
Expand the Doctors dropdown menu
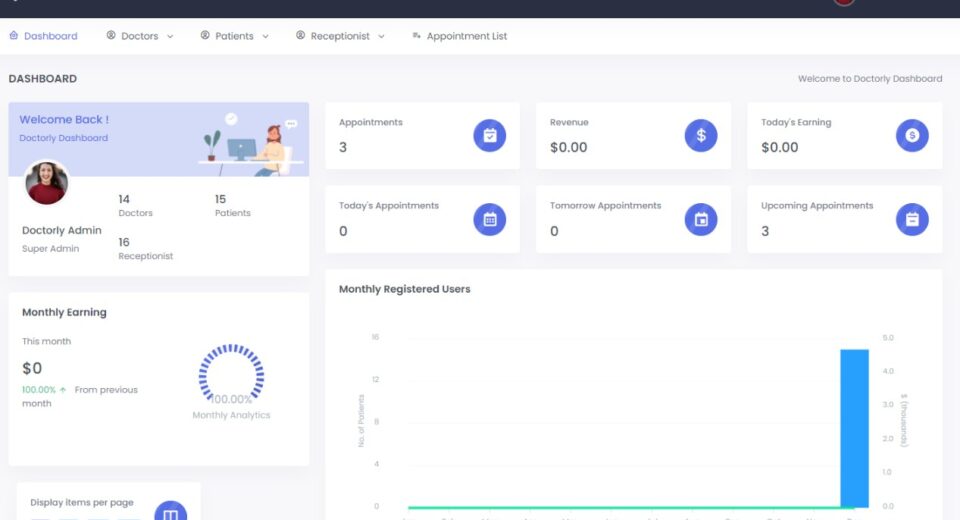[140, 36]
